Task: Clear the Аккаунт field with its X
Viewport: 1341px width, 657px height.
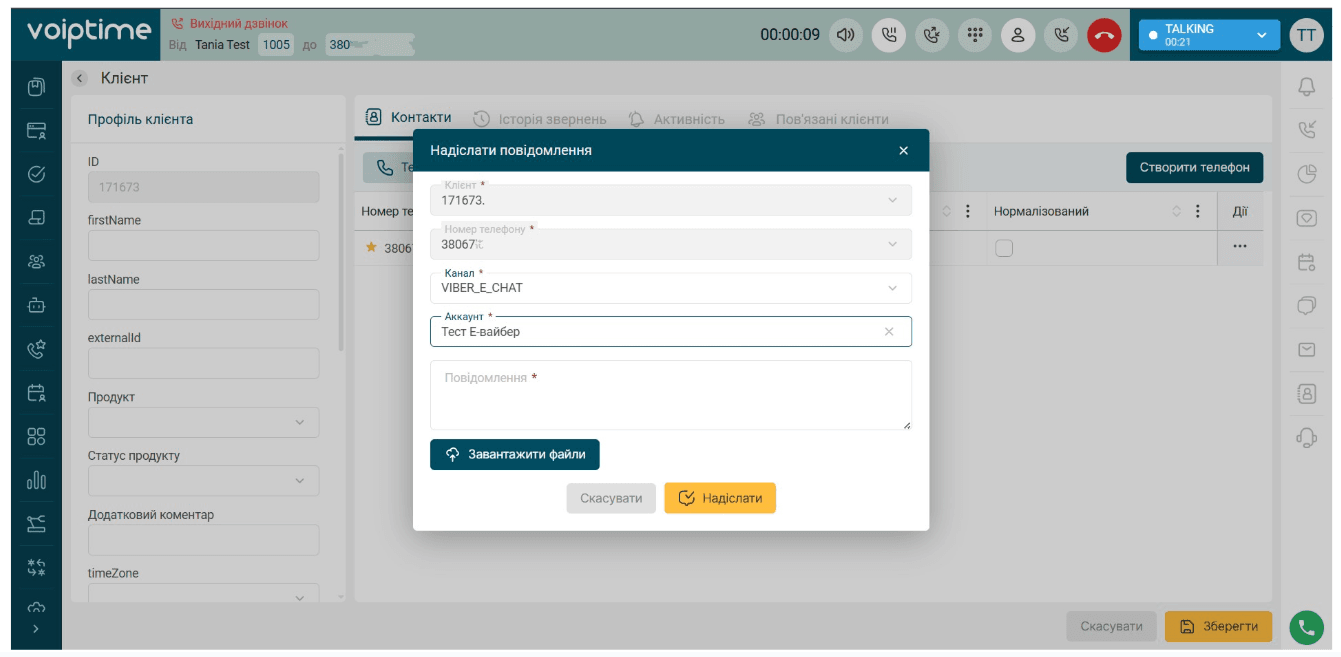Action: click(889, 332)
